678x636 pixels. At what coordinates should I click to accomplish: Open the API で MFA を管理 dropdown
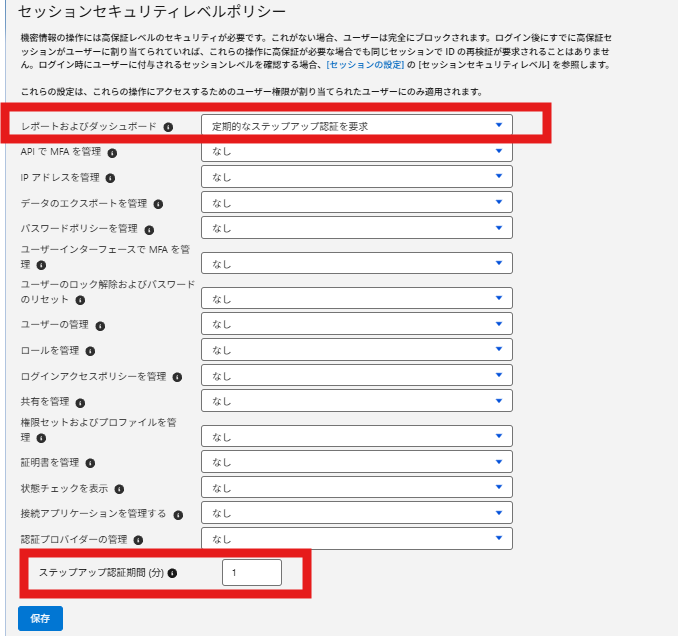coord(357,151)
